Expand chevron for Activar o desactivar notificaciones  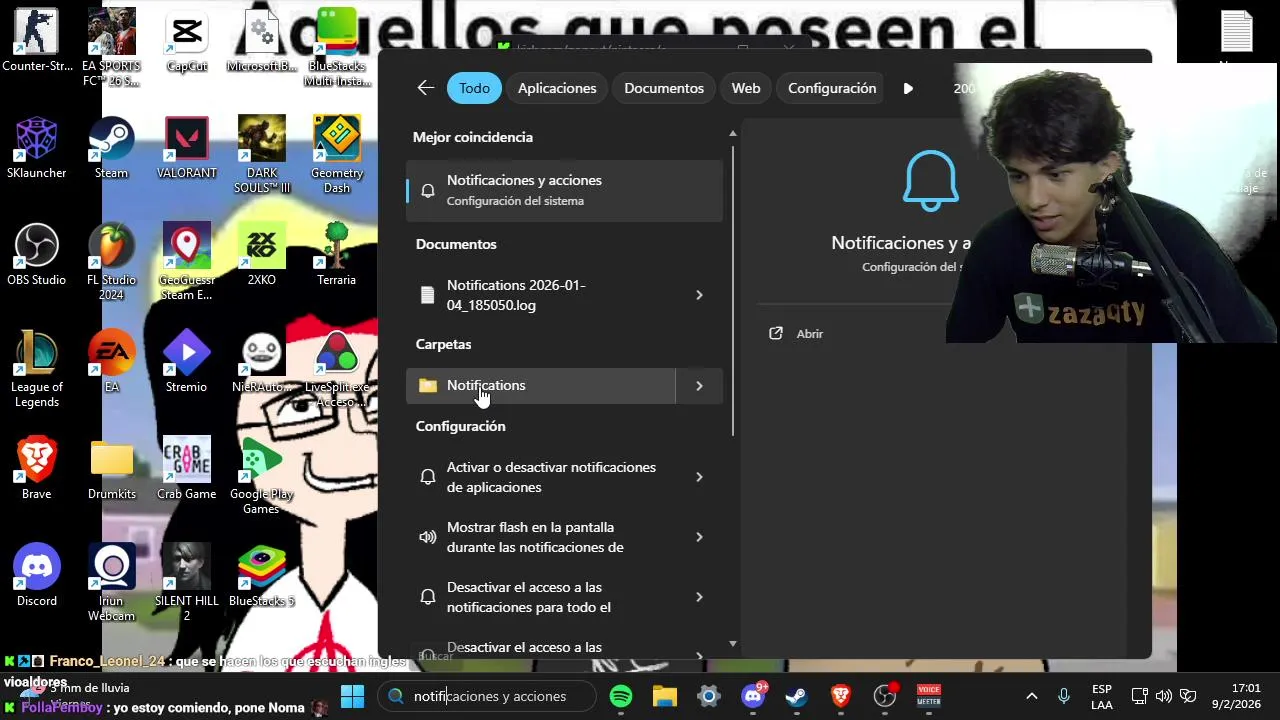tap(699, 477)
